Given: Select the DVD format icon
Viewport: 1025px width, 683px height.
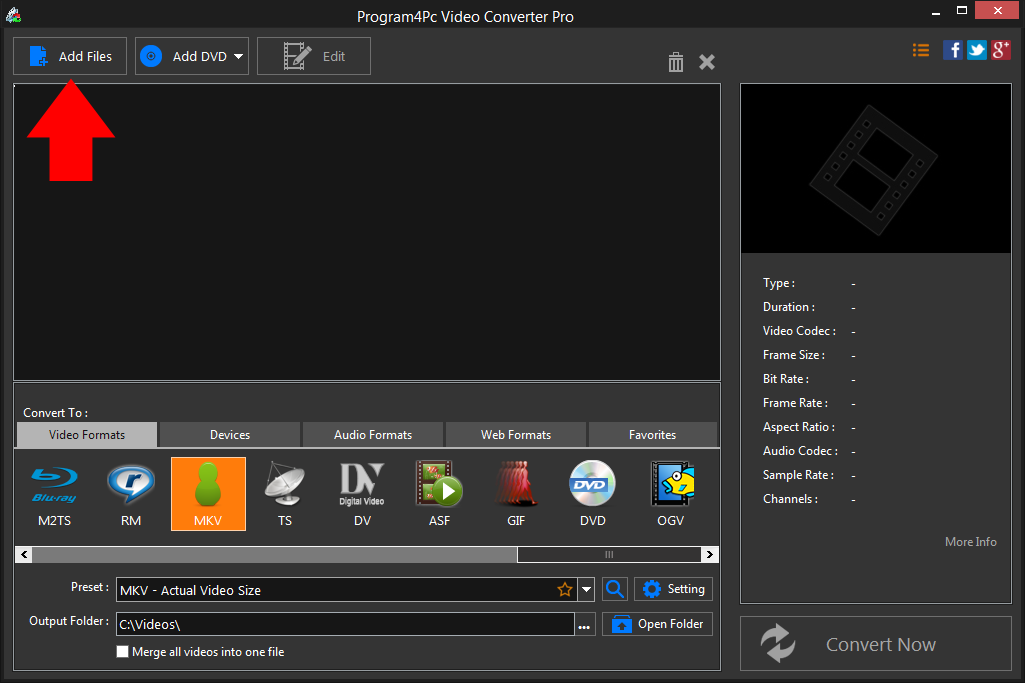Looking at the screenshot, I should [x=592, y=493].
